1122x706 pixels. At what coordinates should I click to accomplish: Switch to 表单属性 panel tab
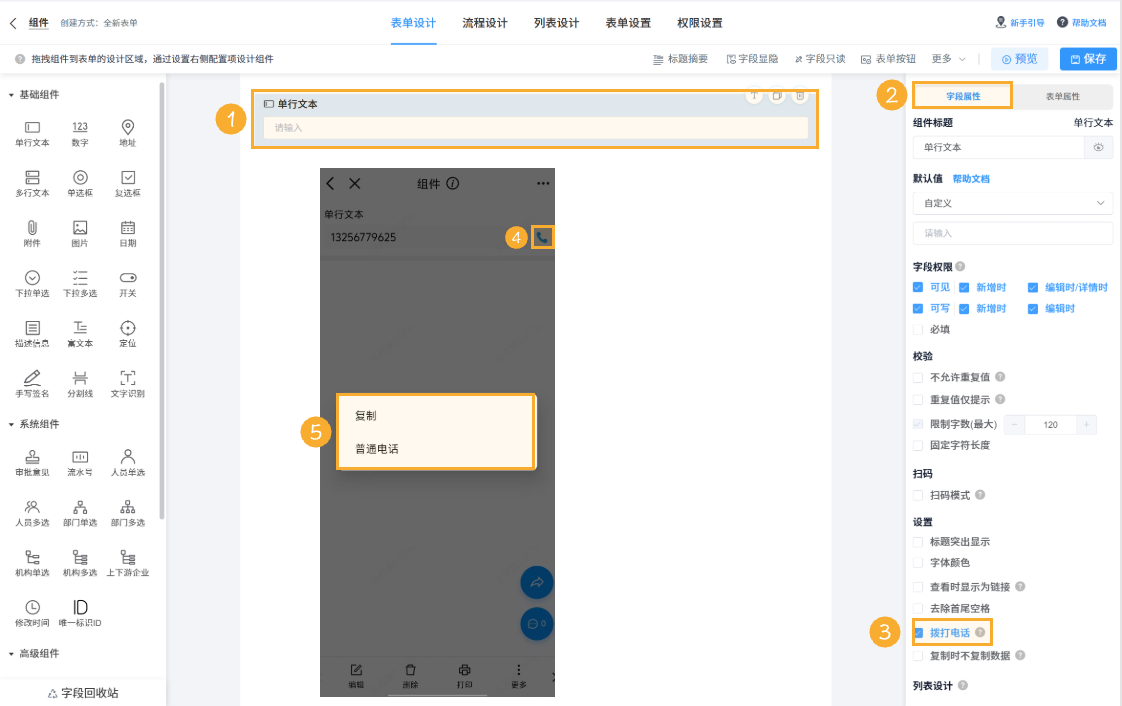tap(1063, 96)
